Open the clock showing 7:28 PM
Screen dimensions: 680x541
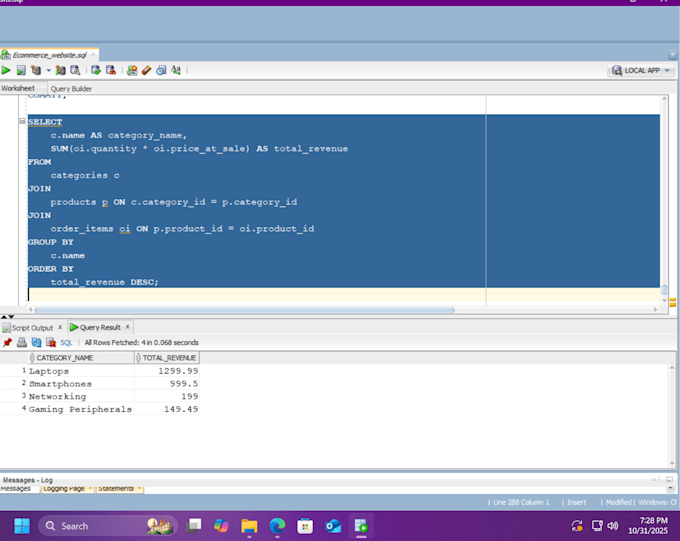(648, 525)
